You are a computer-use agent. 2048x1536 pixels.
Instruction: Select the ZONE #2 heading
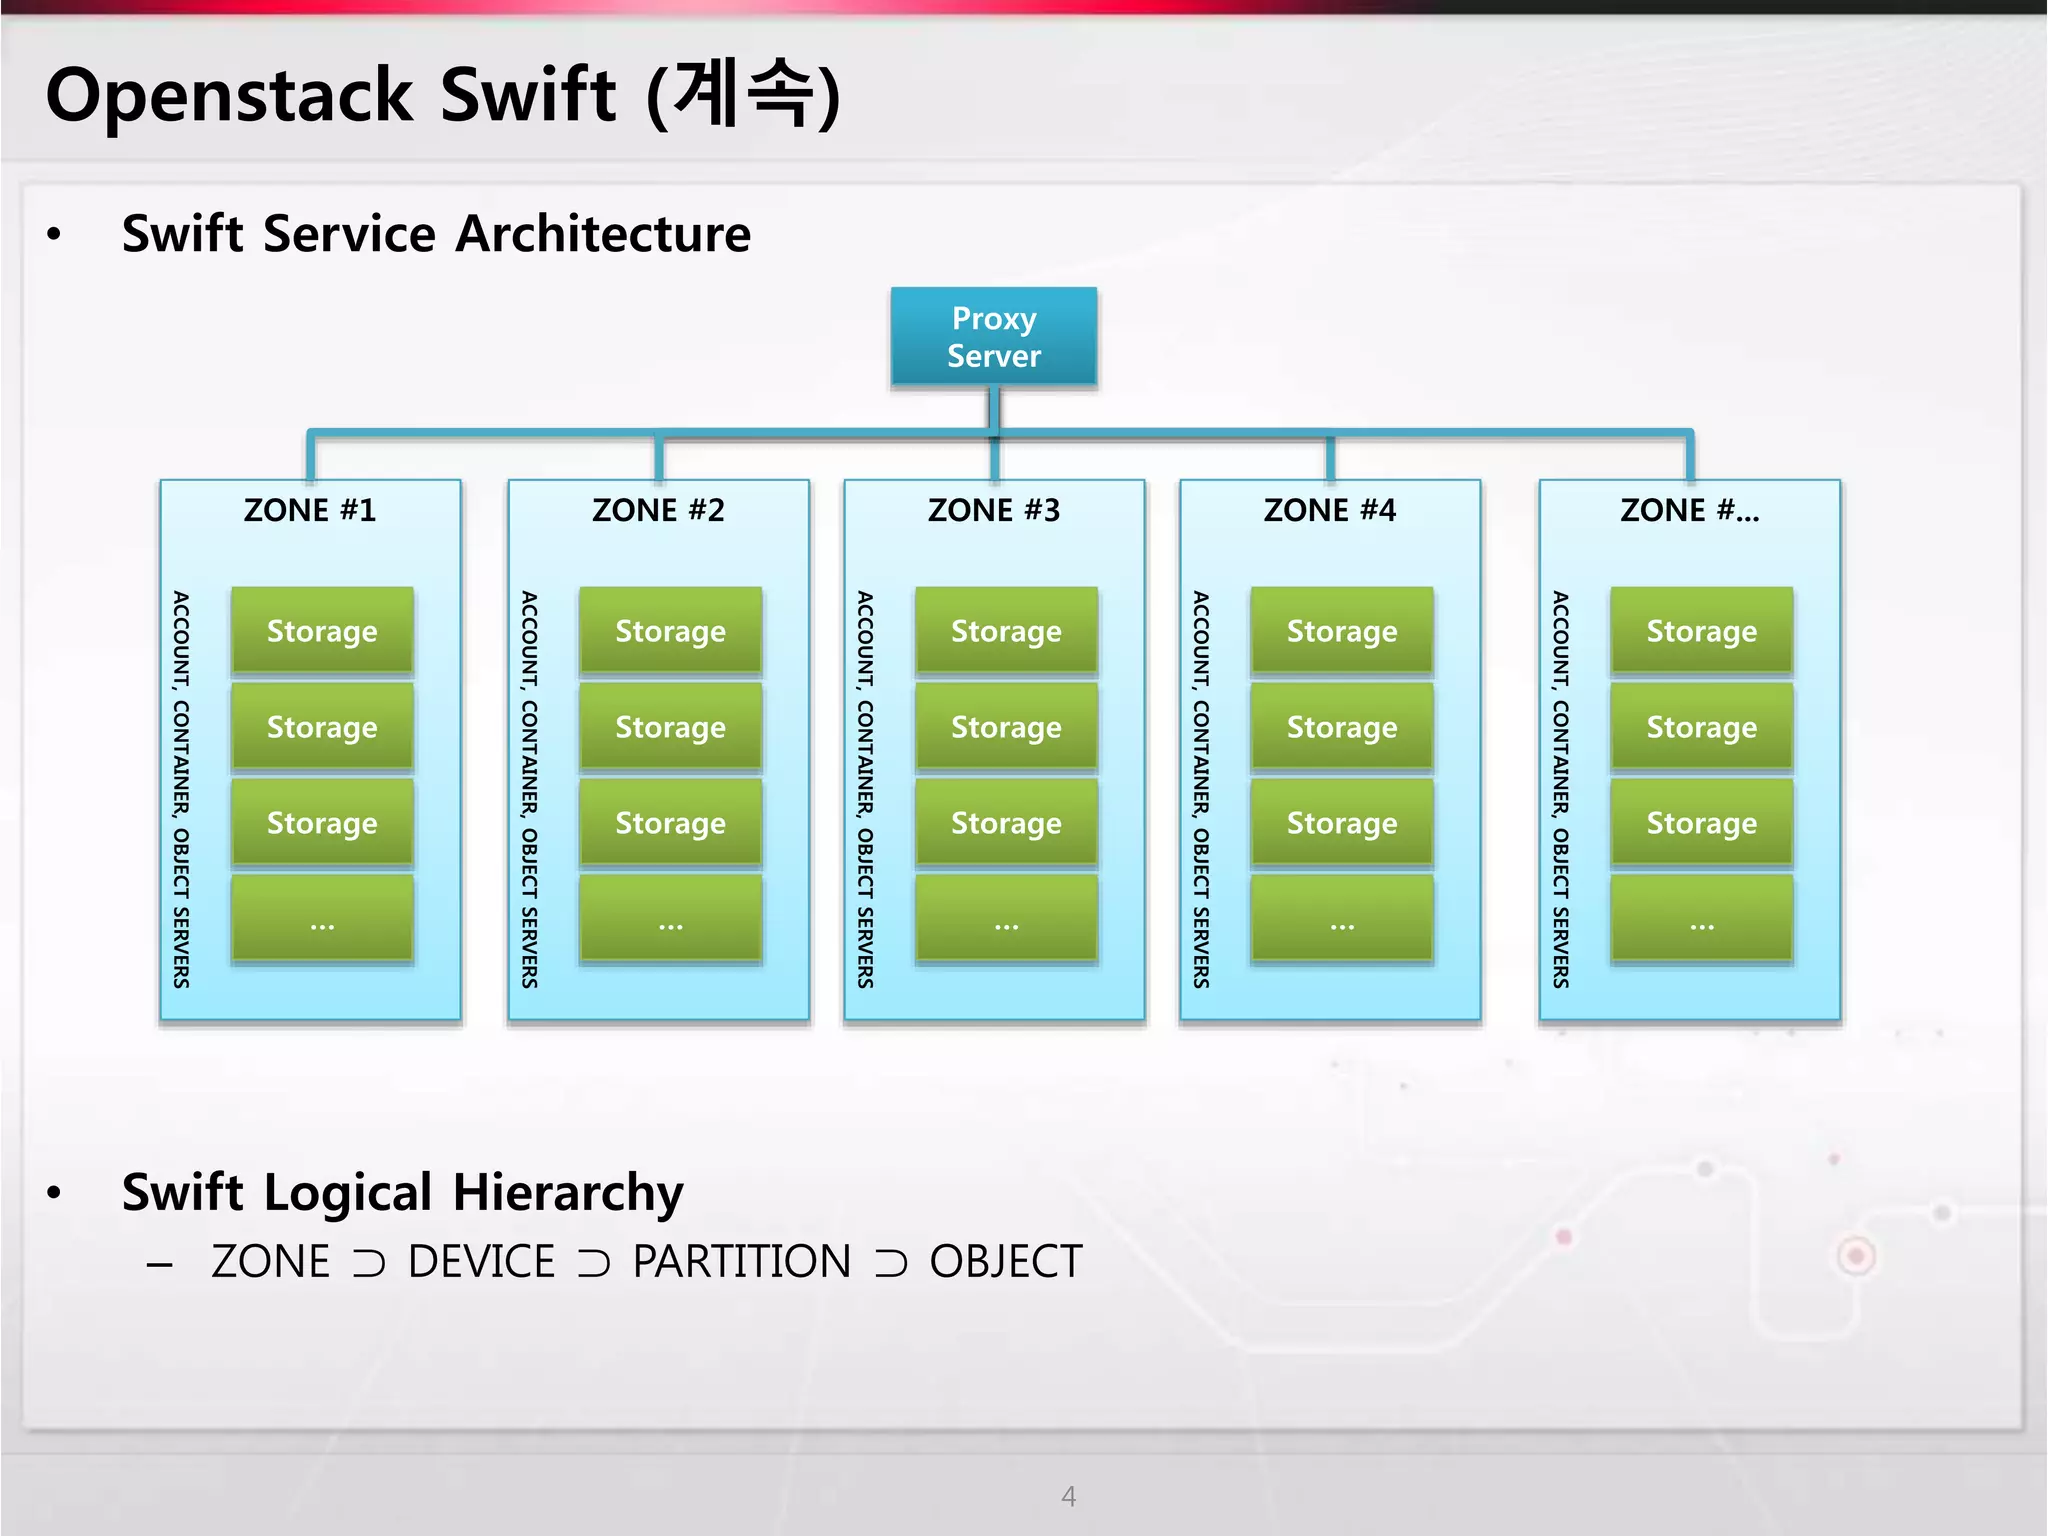click(658, 510)
